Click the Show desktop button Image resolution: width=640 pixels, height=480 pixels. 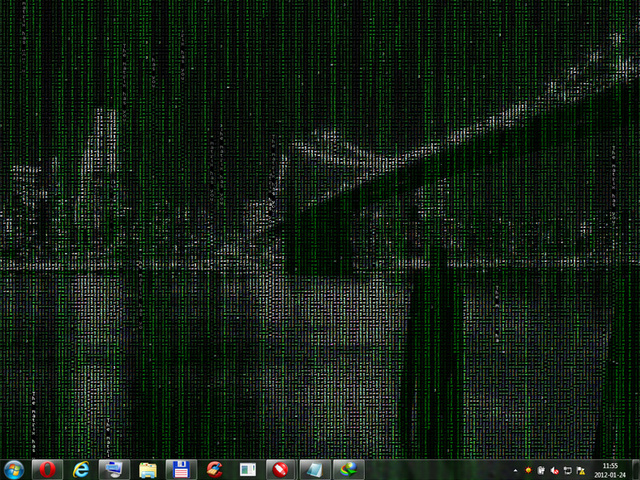point(636,469)
